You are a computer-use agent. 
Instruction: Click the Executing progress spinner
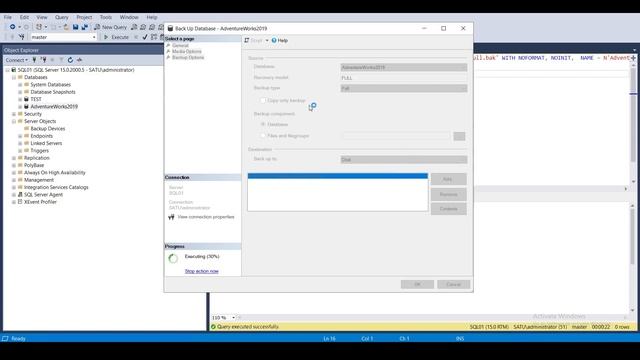tap(173, 258)
